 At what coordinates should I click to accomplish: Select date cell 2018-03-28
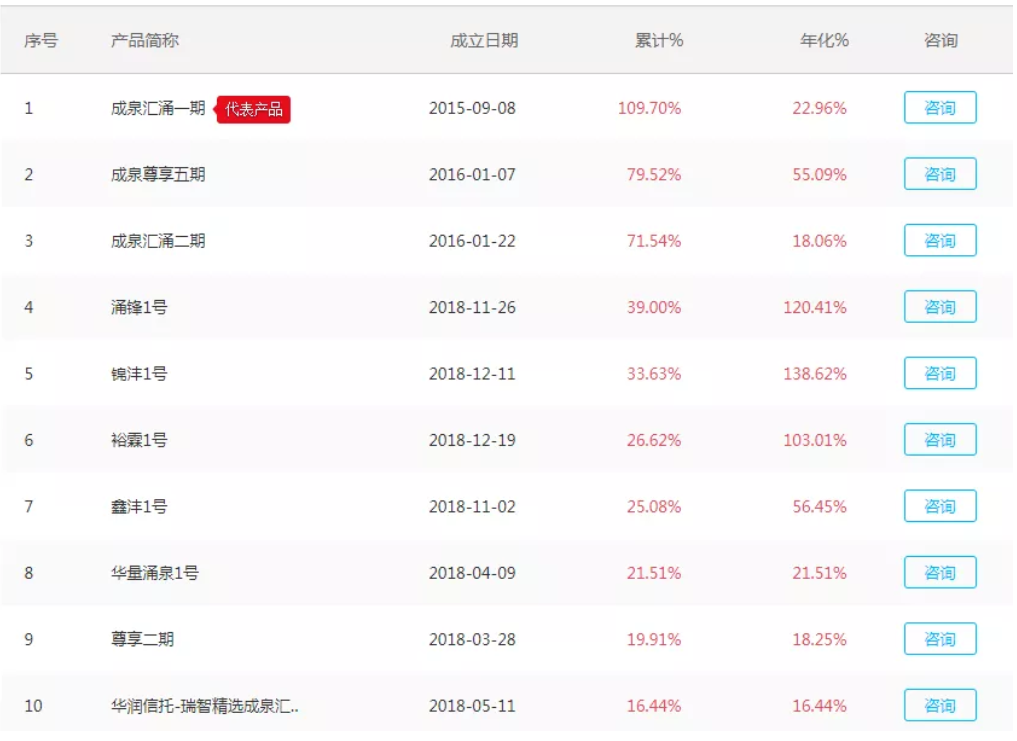pos(472,639)
